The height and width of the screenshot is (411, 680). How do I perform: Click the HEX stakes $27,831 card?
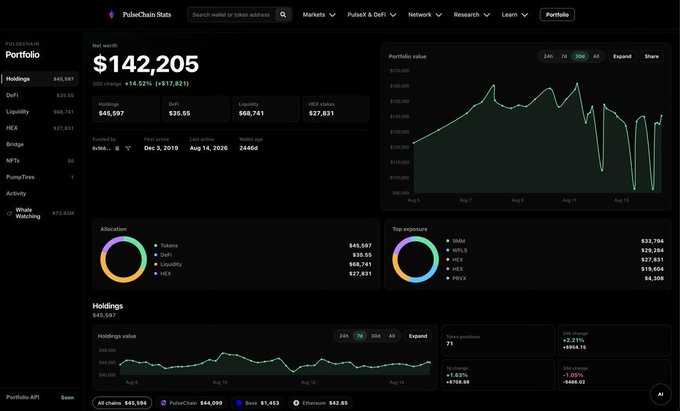coord(336,109)
